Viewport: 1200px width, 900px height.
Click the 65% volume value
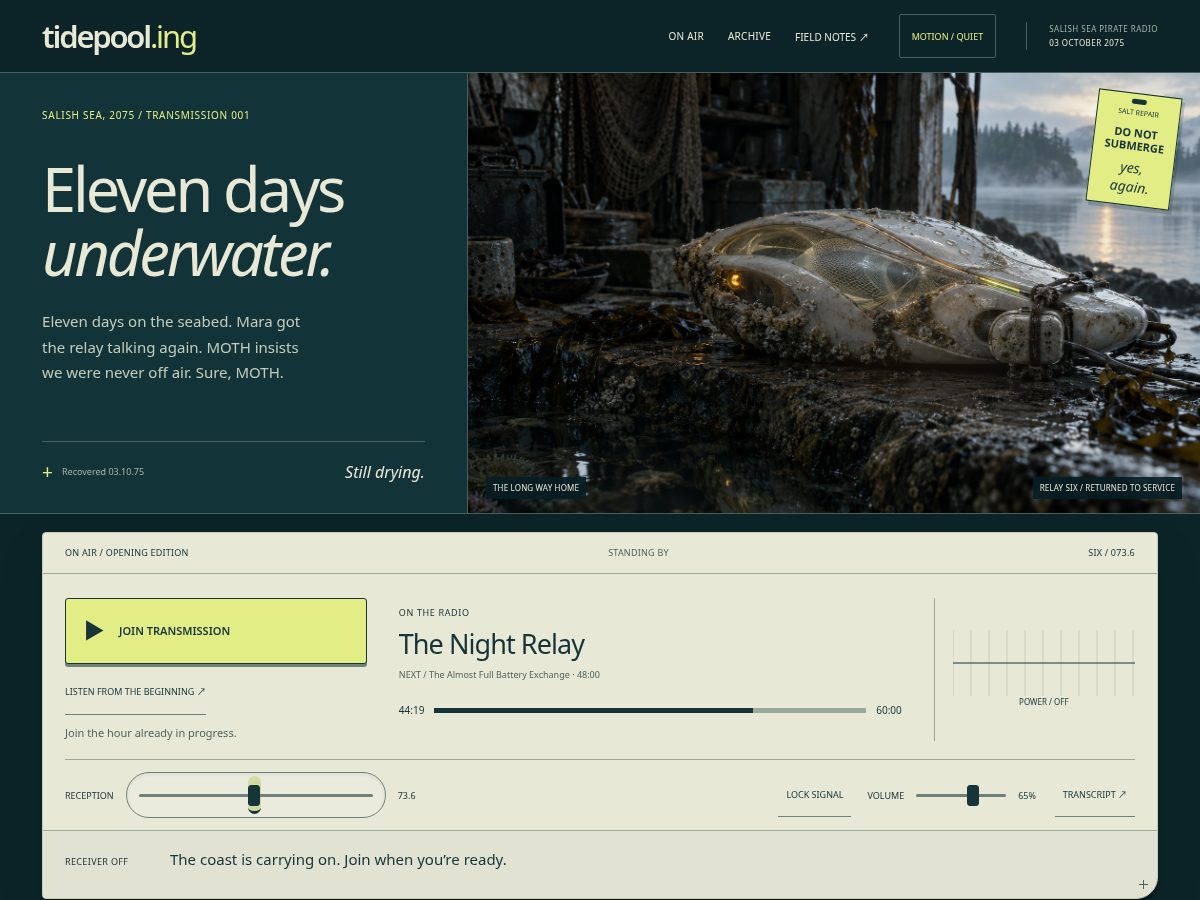(x=1027, y=796)
